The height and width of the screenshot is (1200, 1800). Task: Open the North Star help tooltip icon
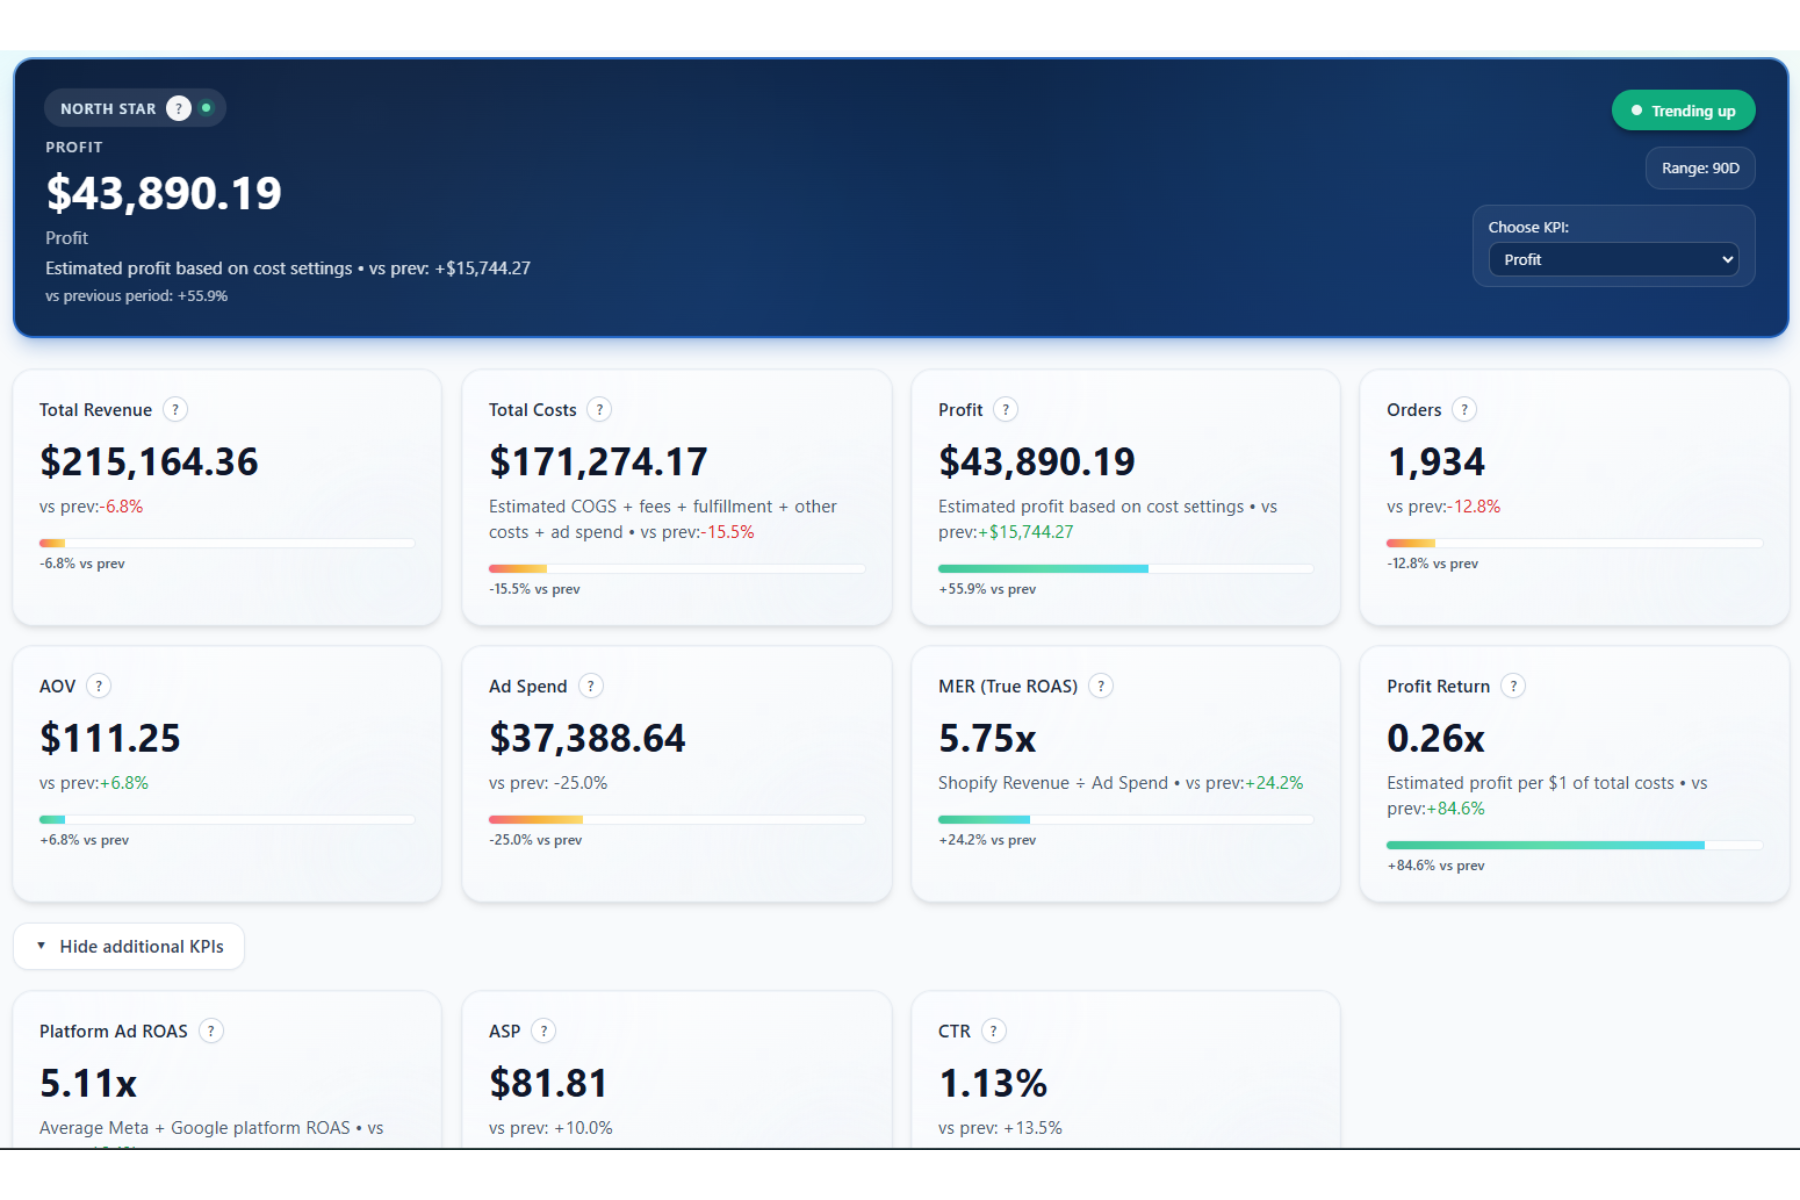click(x=178, y=108)
